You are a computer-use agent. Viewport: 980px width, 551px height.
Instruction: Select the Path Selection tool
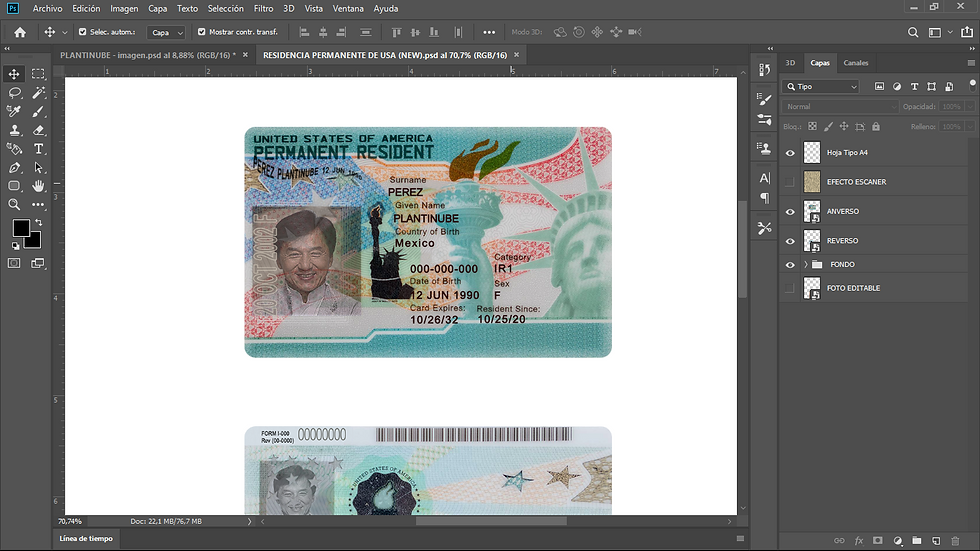pos(38,167)
